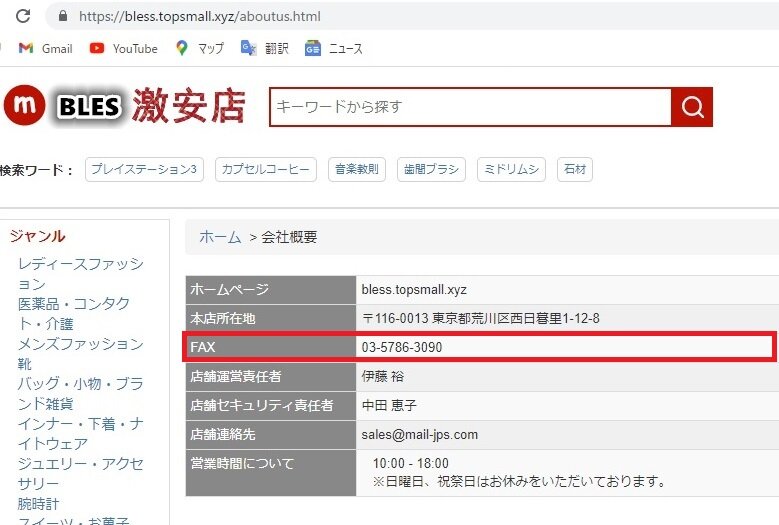Click the name 伊藤 裕
Viewport: 779px width, 525px height.
pos(383,376)
